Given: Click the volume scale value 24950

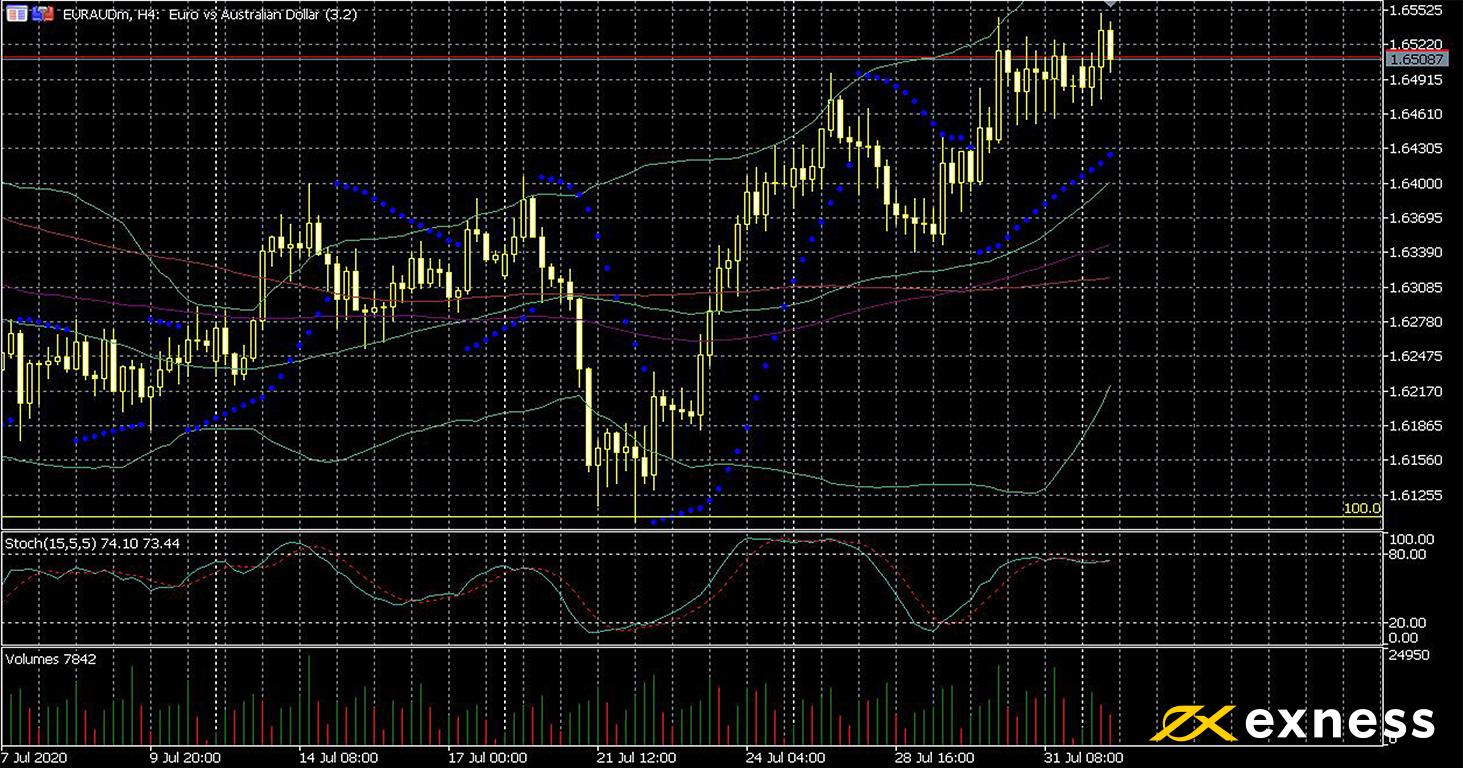Looking at the screenshot, I should (x=1408, y=655).
